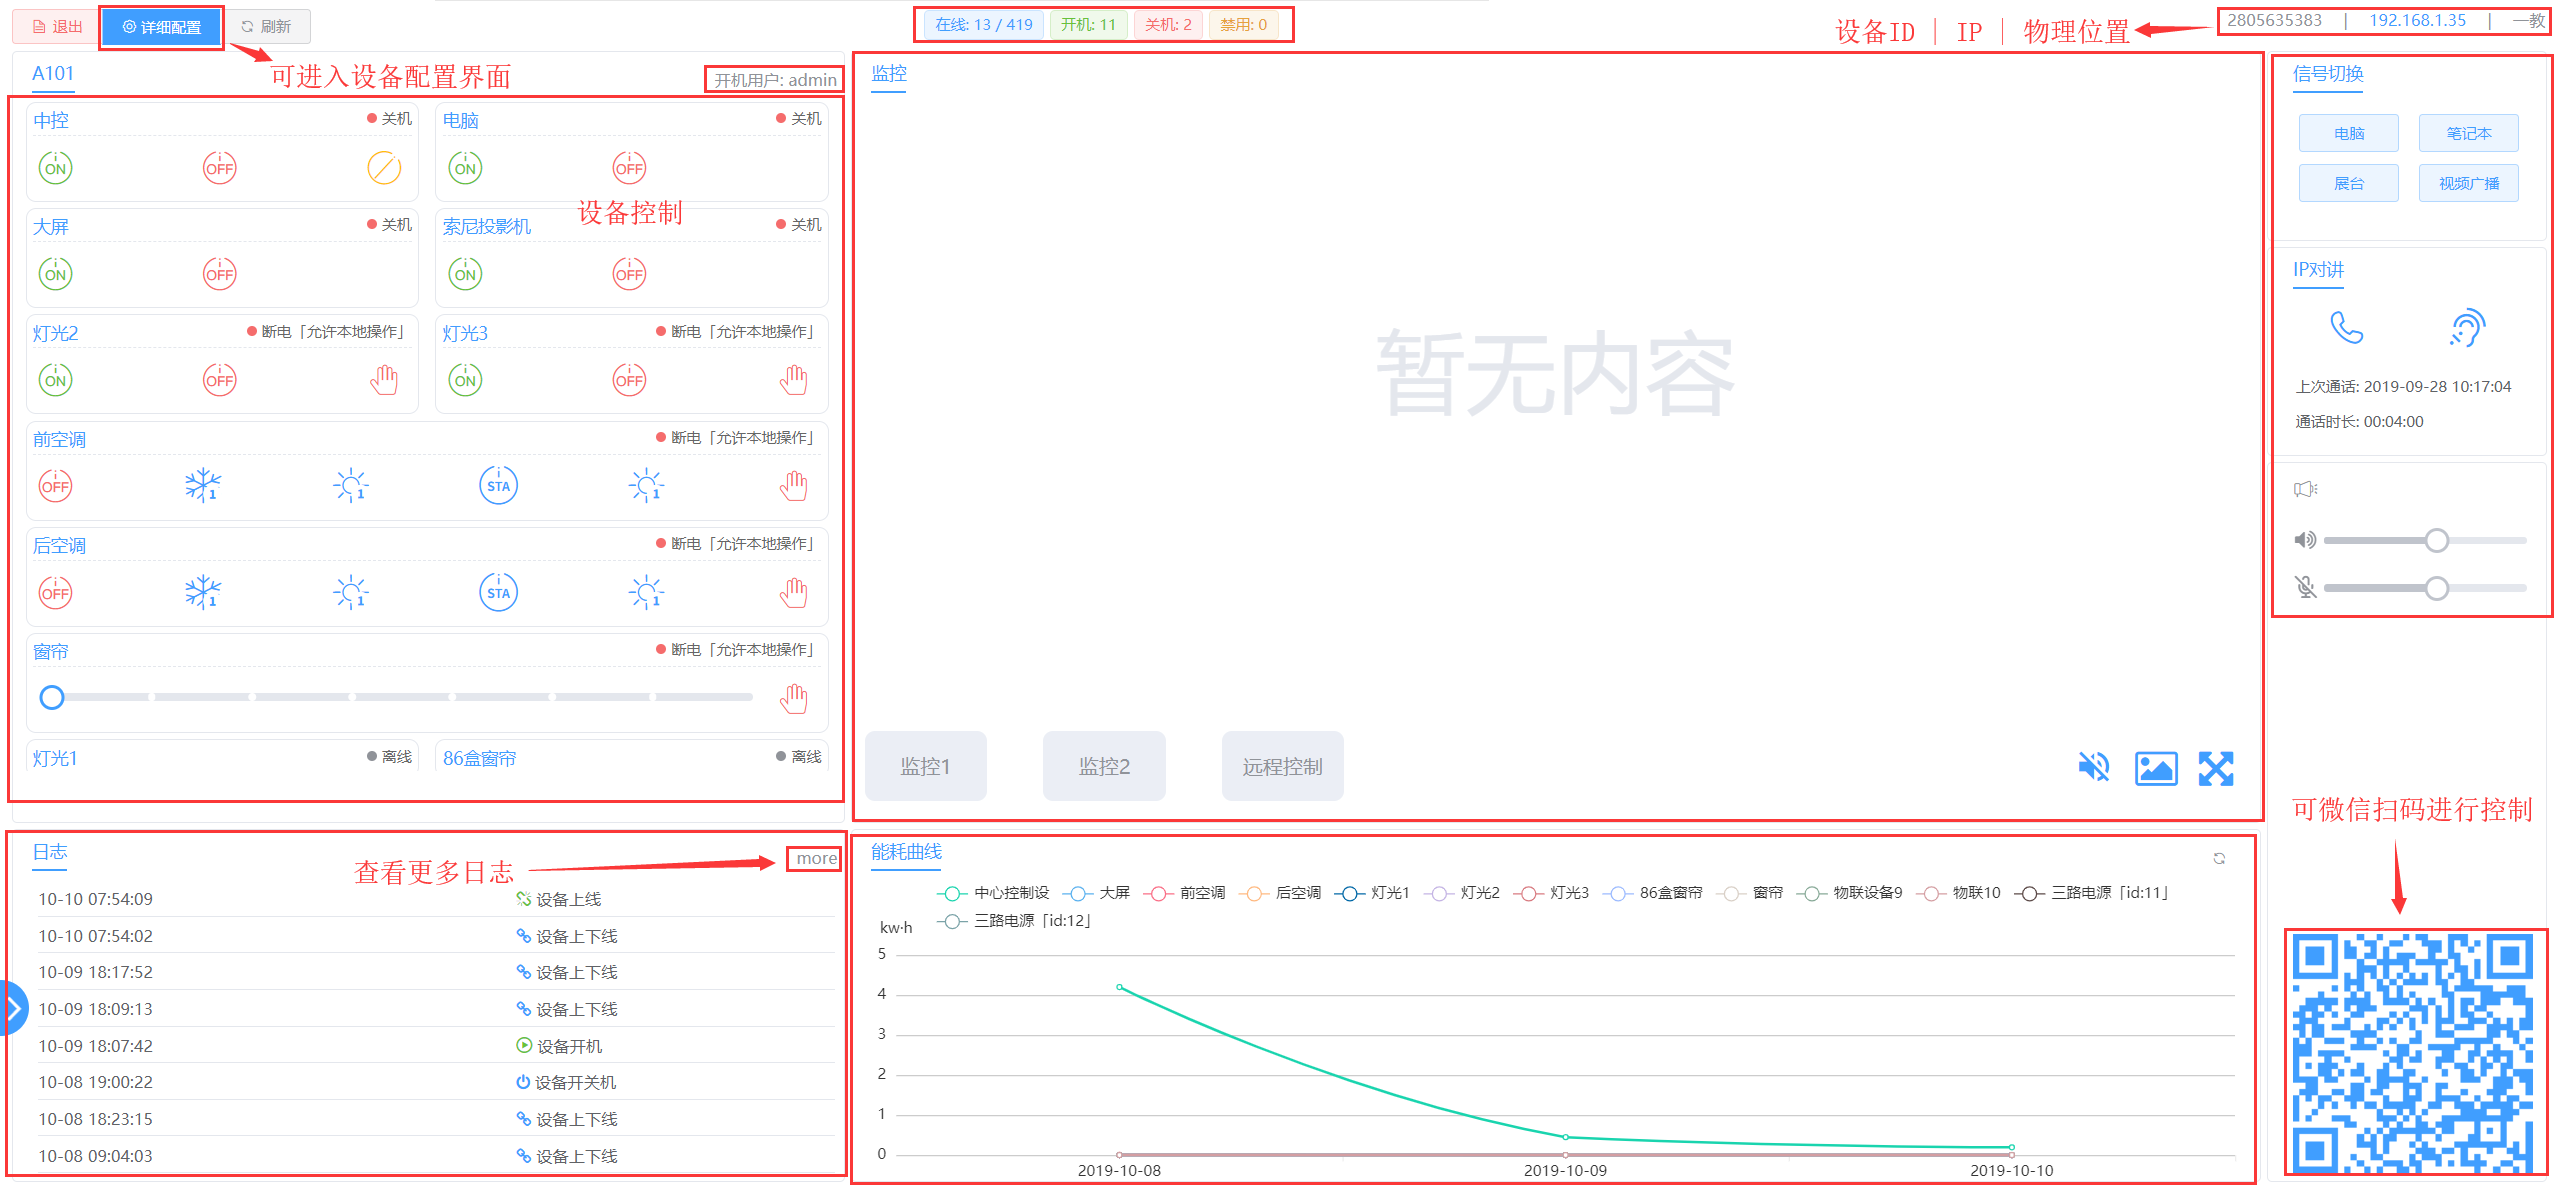The height and width of the screenshot is (1186, 2558).
Task: Click the listening ear icon in IP对讲
Action: click(x=2467, y=327)
